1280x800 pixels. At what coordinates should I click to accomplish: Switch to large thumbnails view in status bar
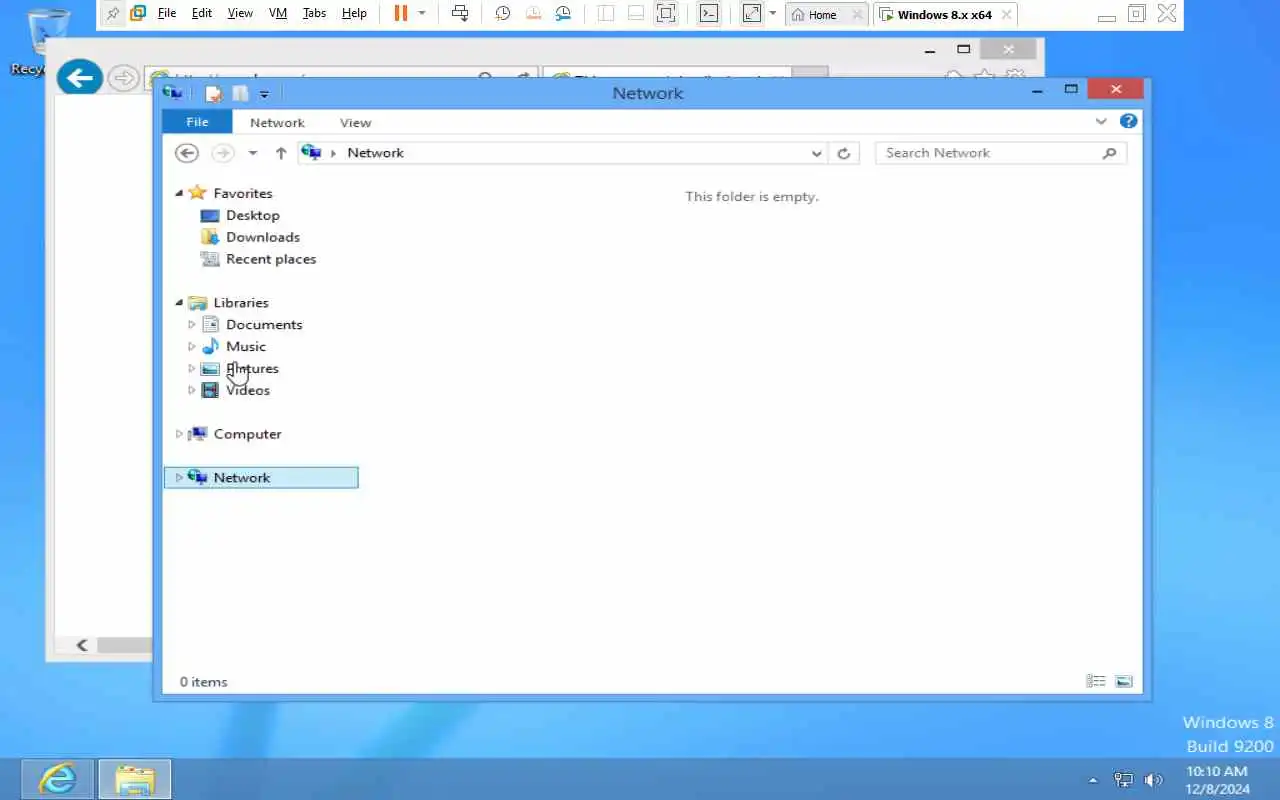tap(1124, 681)
